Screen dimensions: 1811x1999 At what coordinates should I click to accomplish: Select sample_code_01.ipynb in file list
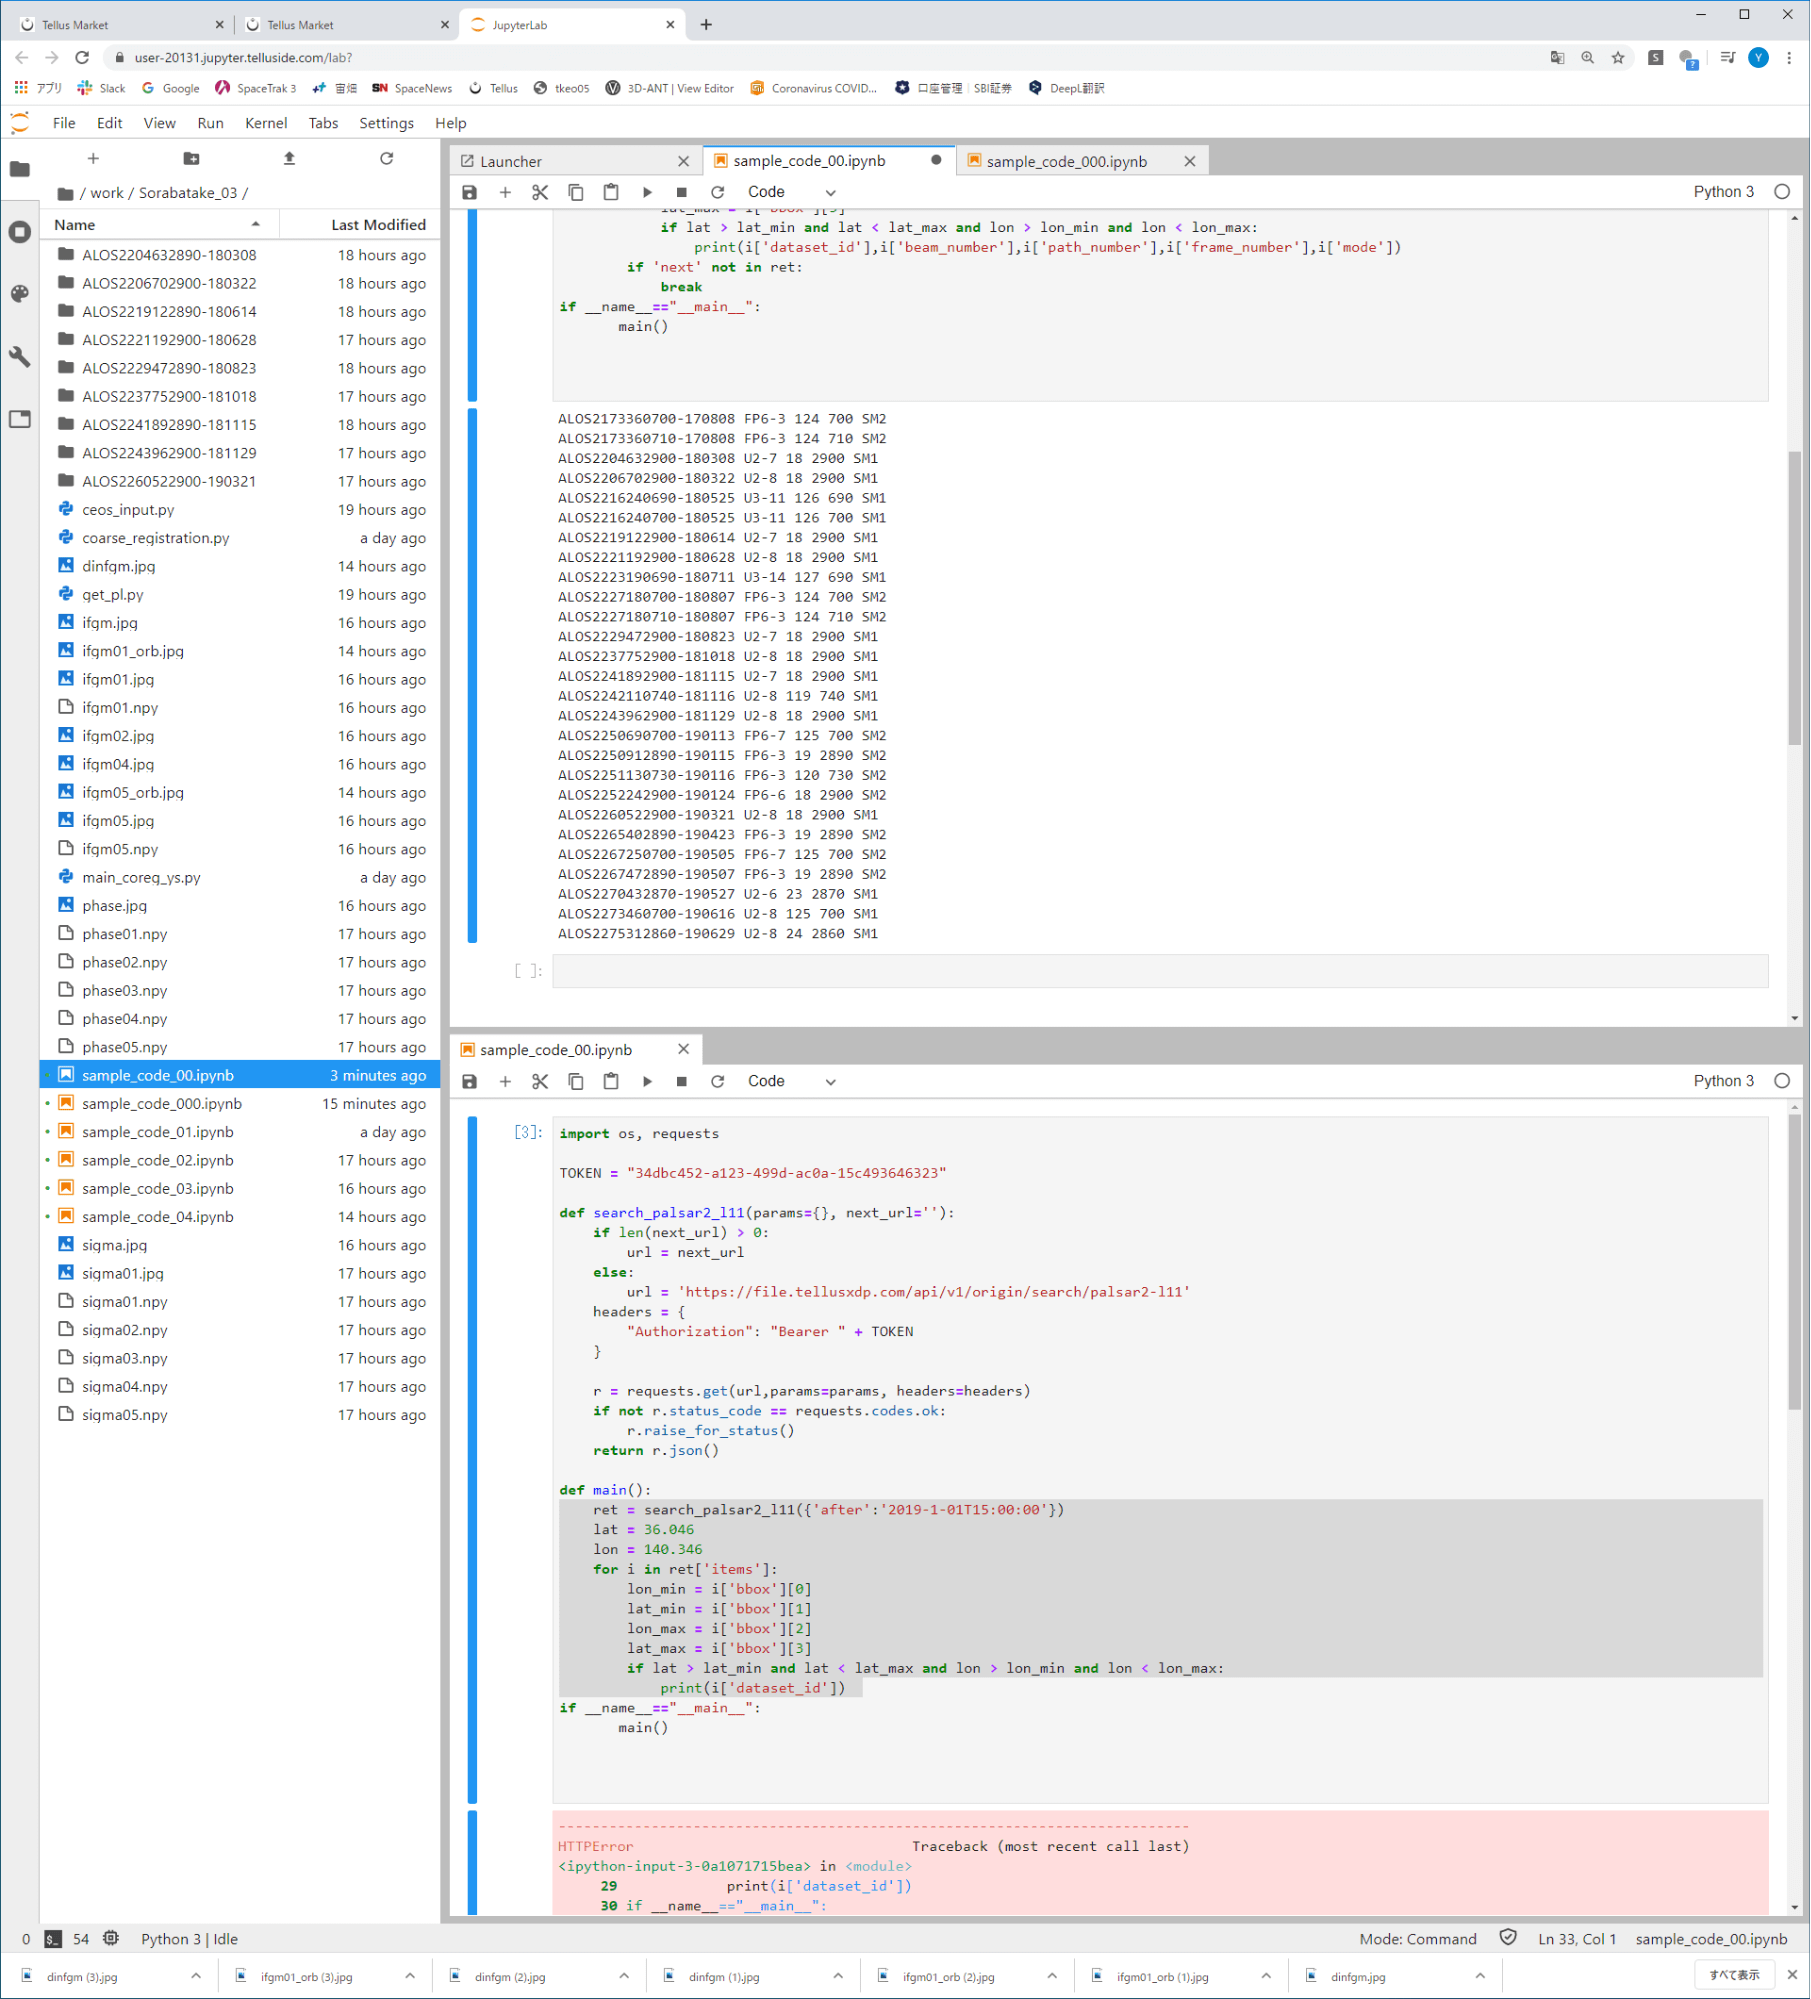click(x=240, y=1133)
